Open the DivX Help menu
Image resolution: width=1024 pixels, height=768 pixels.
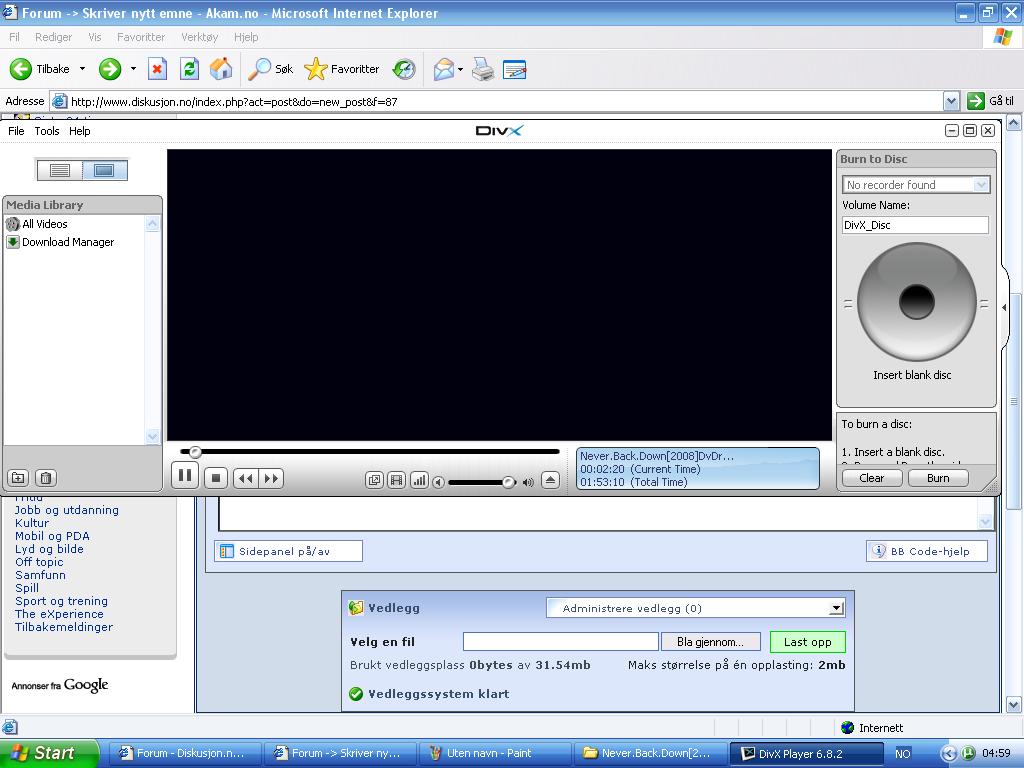tap(80, 131)
